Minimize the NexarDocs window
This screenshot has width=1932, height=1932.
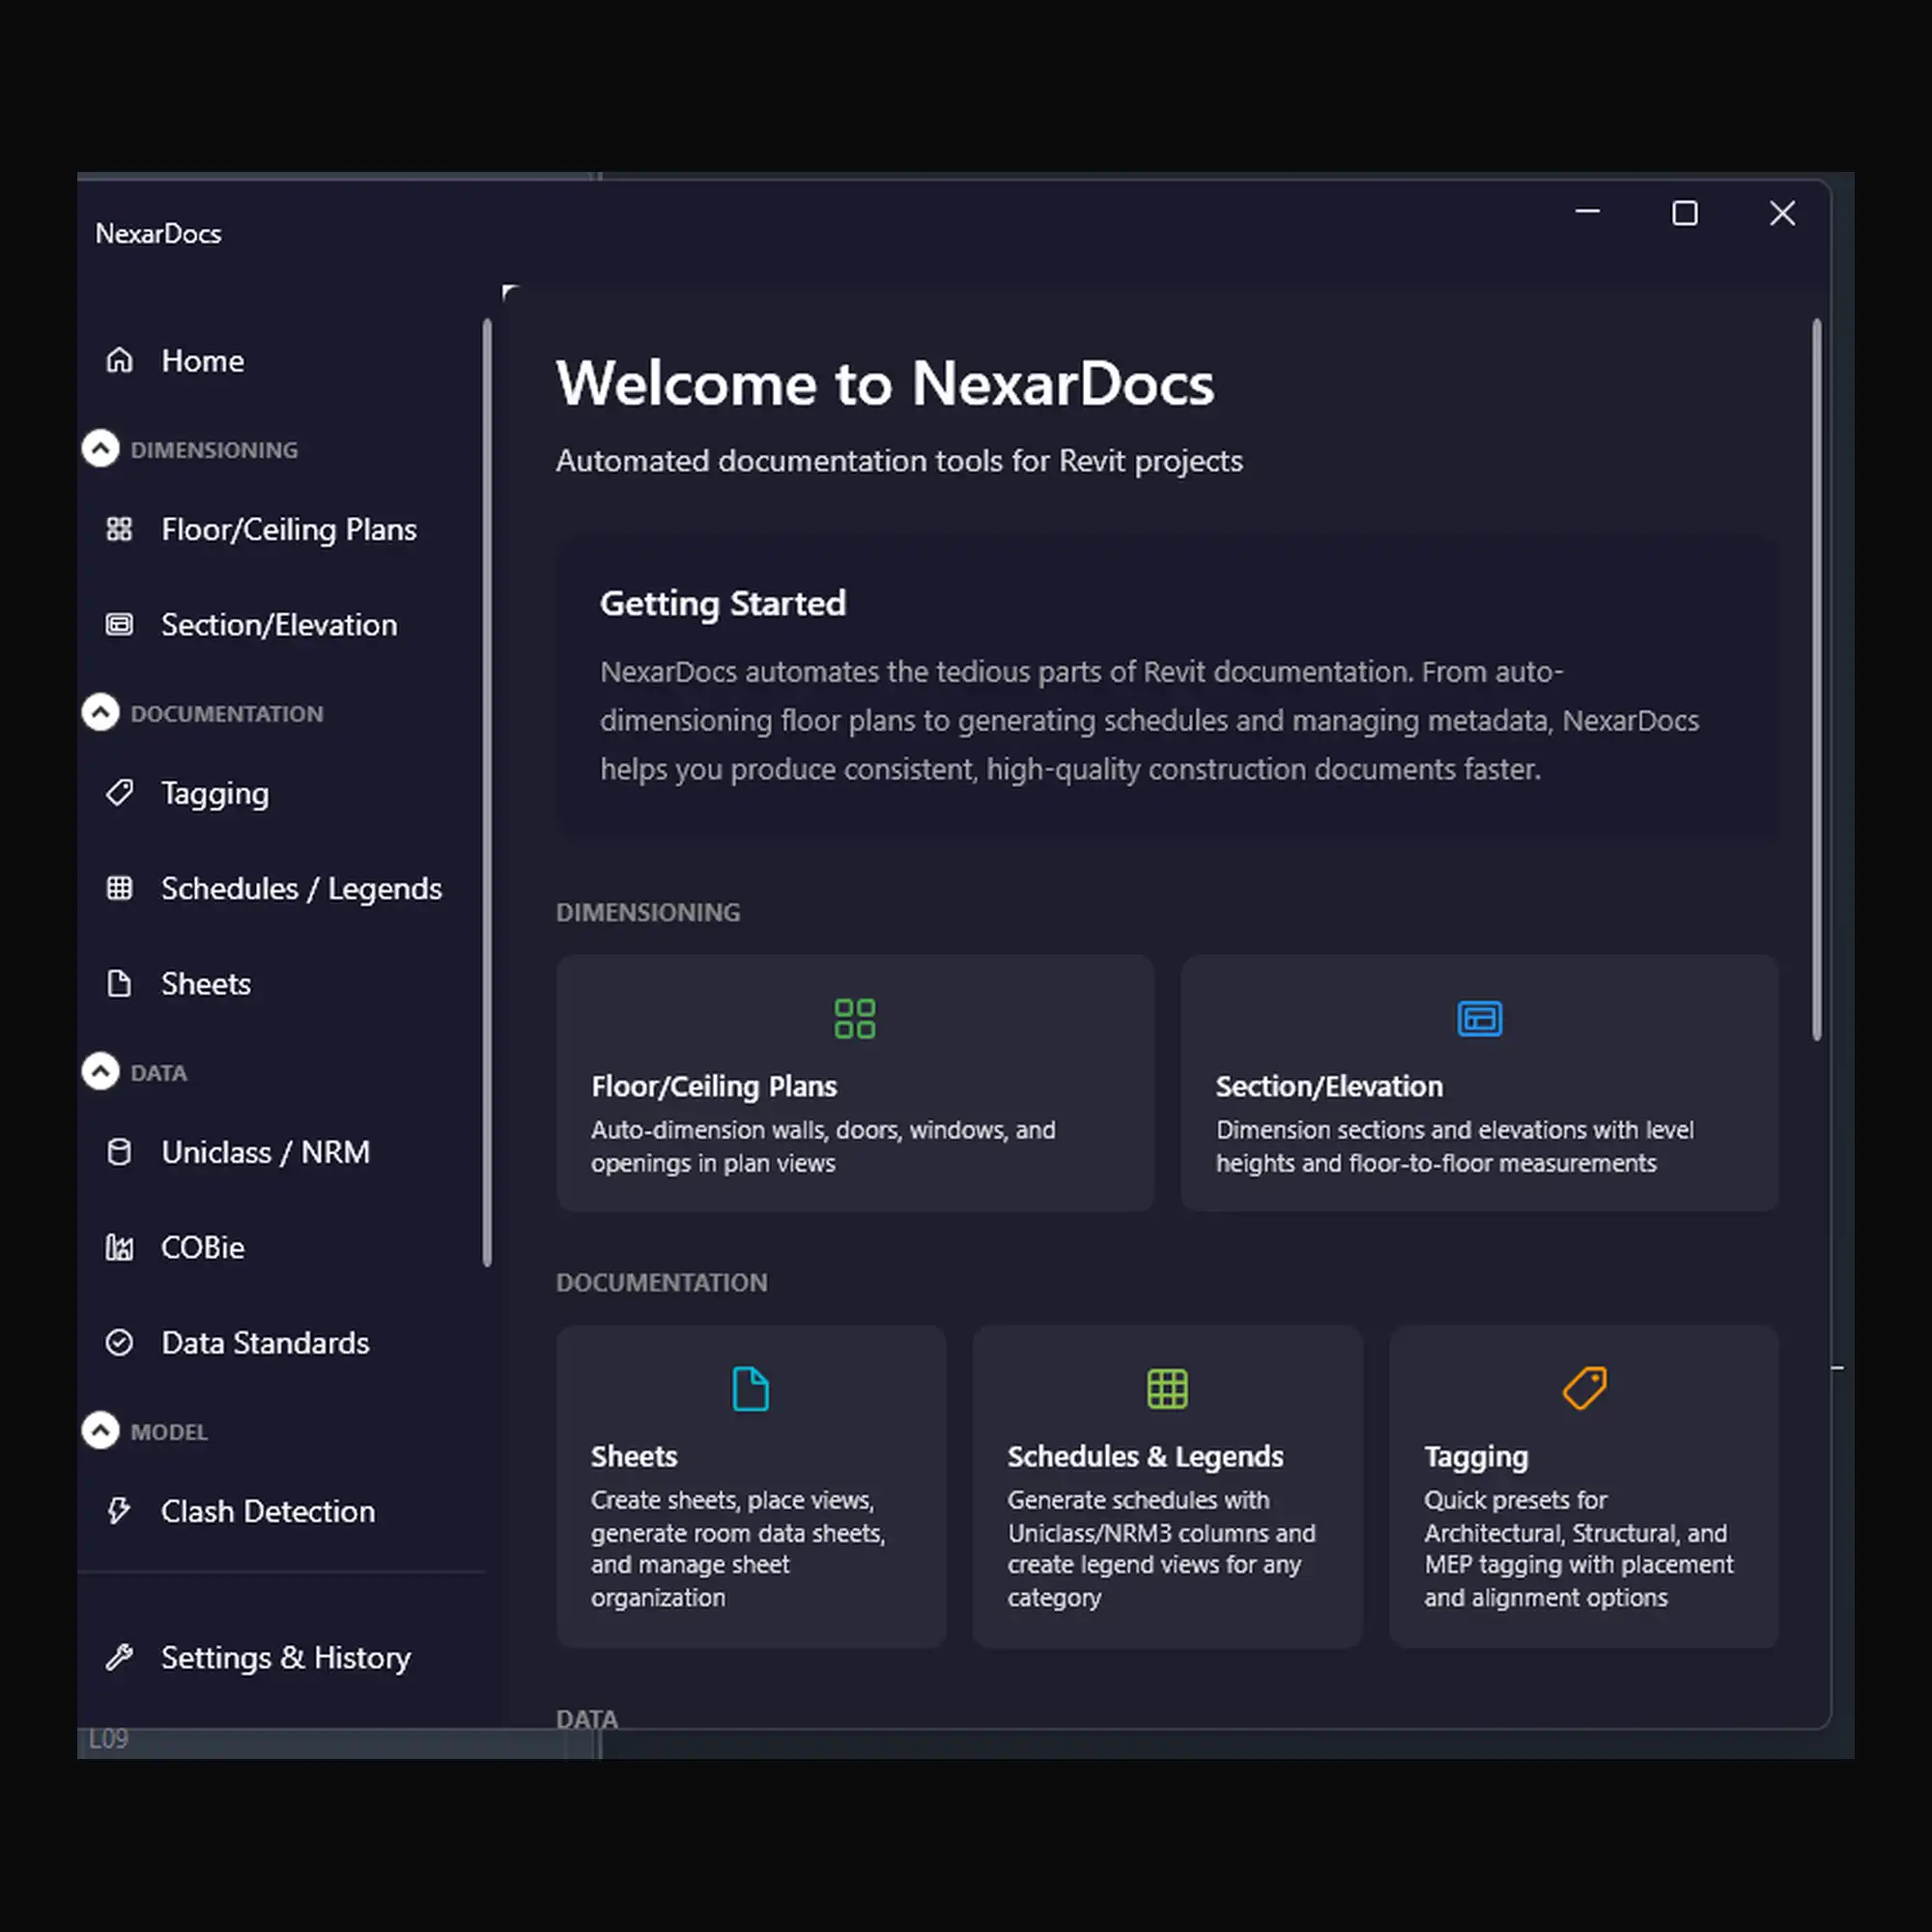[1588, 212]
